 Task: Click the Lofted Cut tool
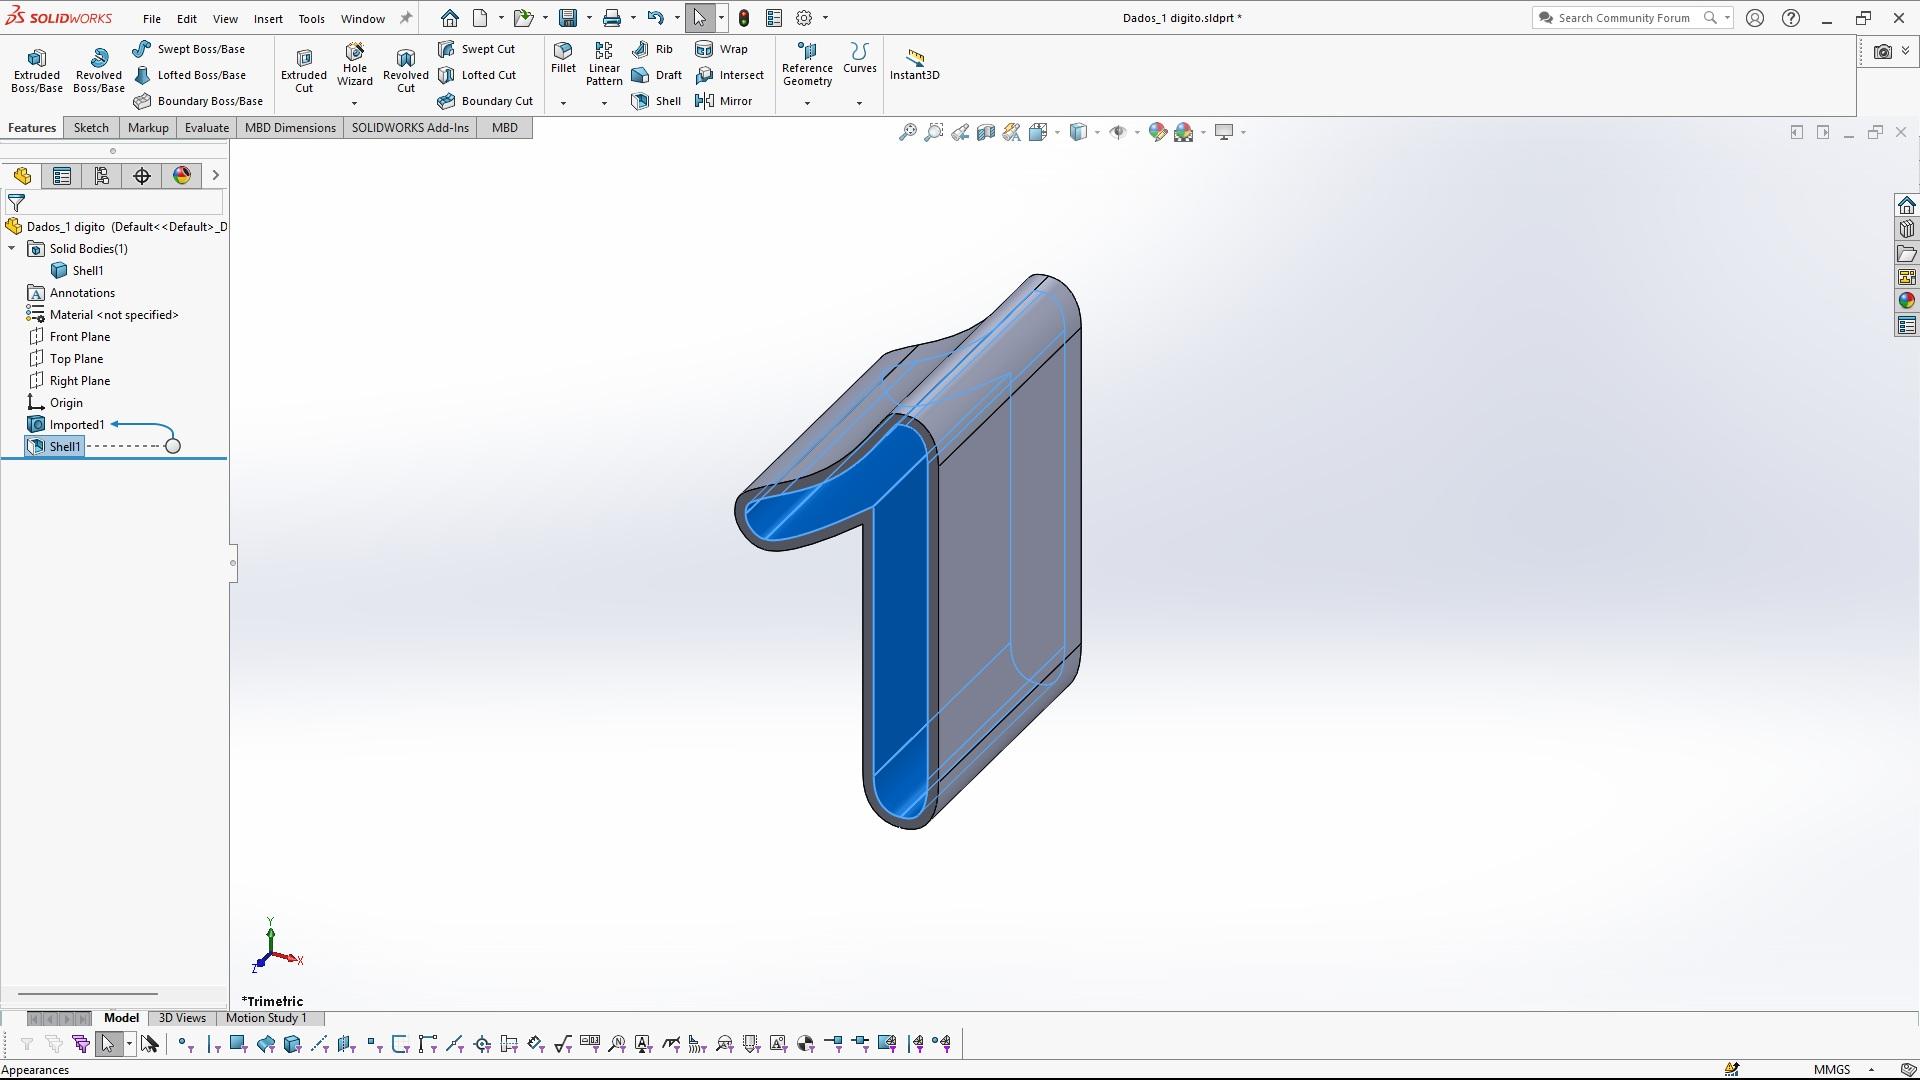click(477, 75)
